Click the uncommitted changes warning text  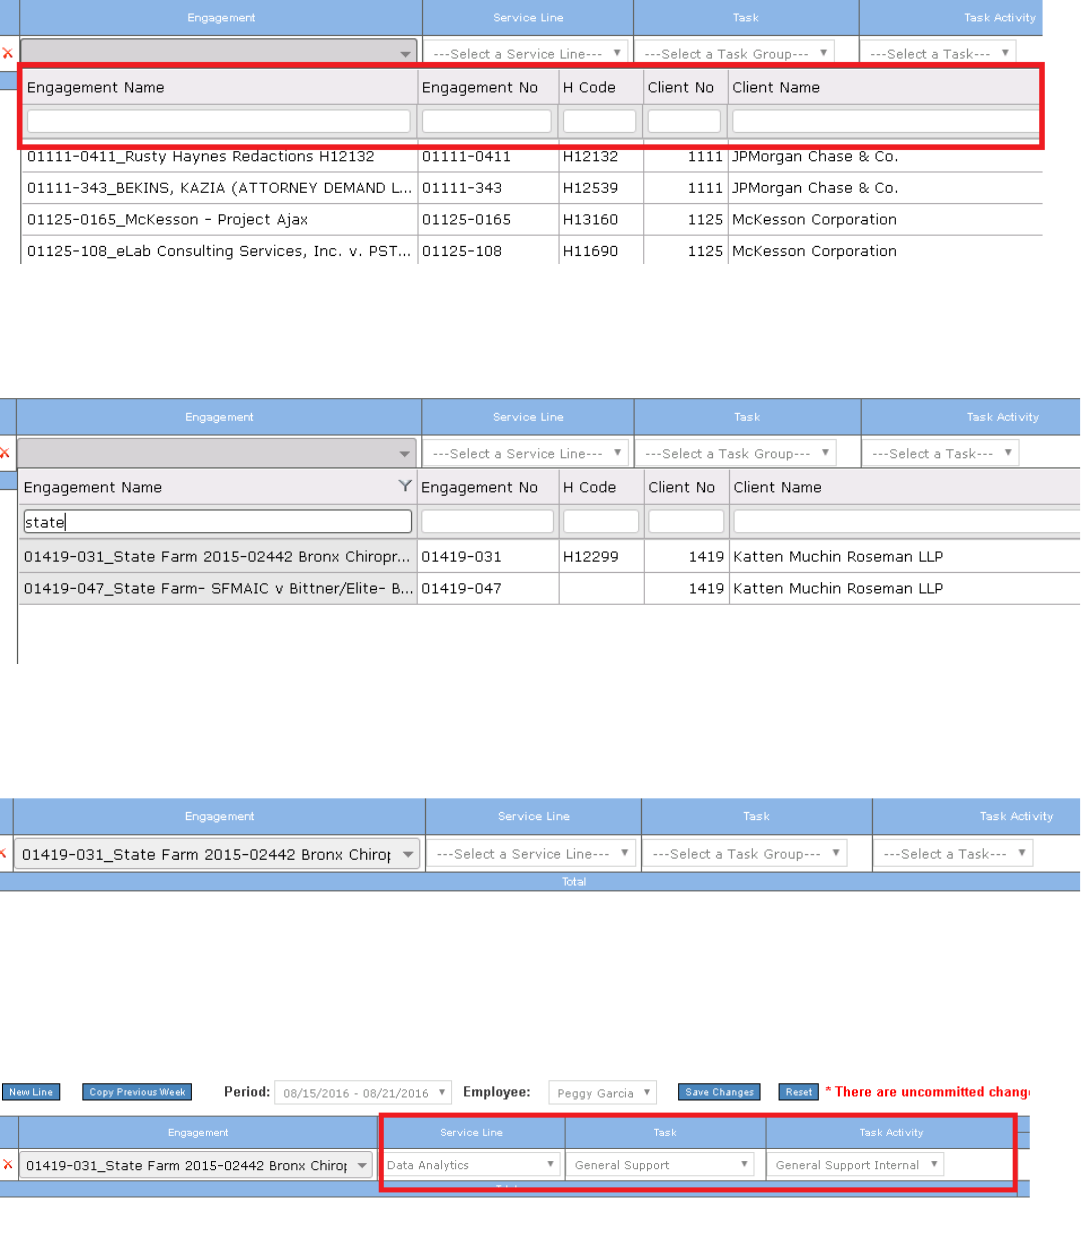click(x=928, y=1092)
